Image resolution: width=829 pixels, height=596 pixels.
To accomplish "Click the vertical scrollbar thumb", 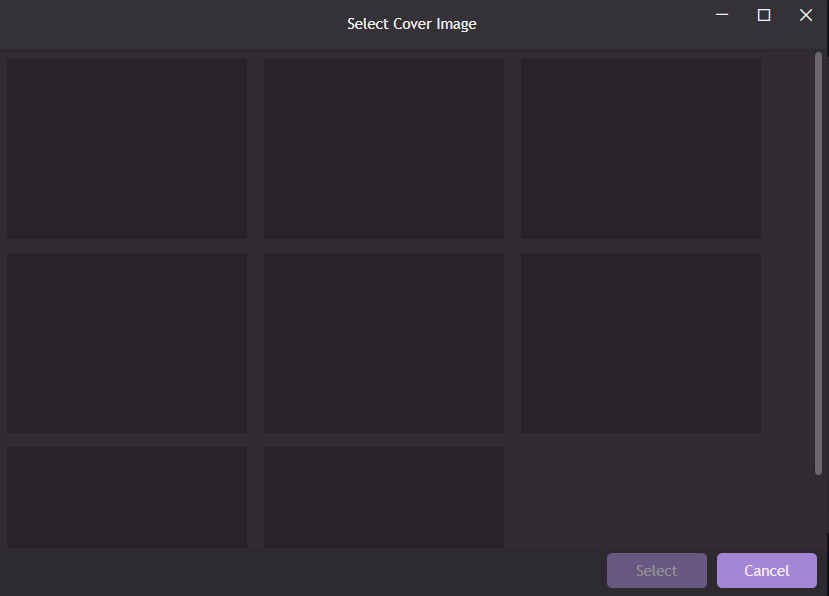I will [818, 263].
